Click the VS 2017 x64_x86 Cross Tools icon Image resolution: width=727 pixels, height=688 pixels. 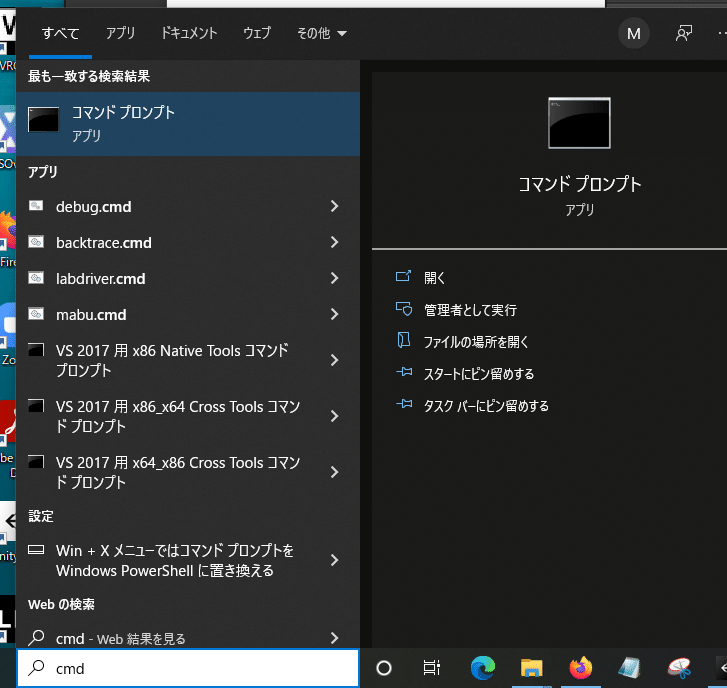36,462
